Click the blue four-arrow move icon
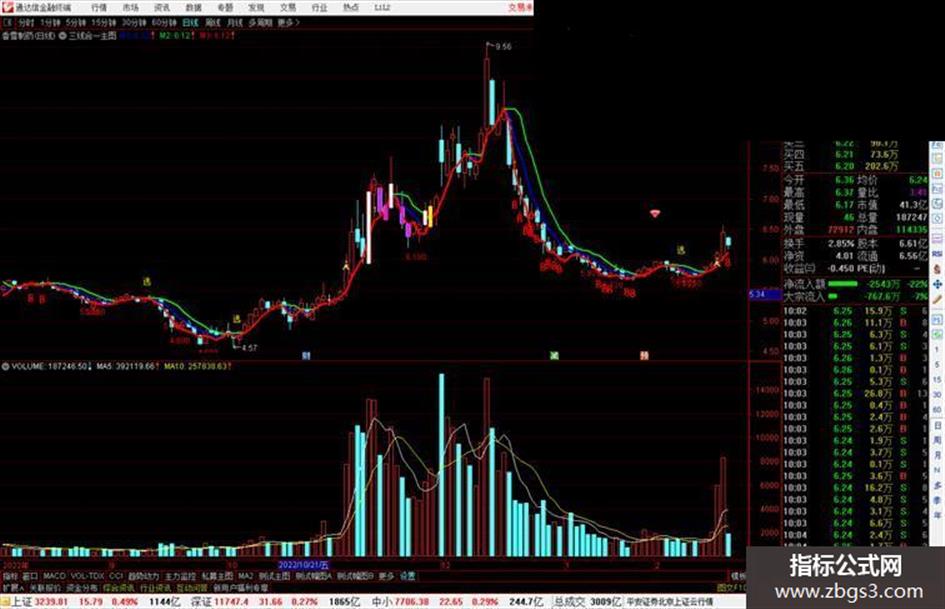Screen dimensions: 945x609 pyautogui.click(x=937, y=284)
